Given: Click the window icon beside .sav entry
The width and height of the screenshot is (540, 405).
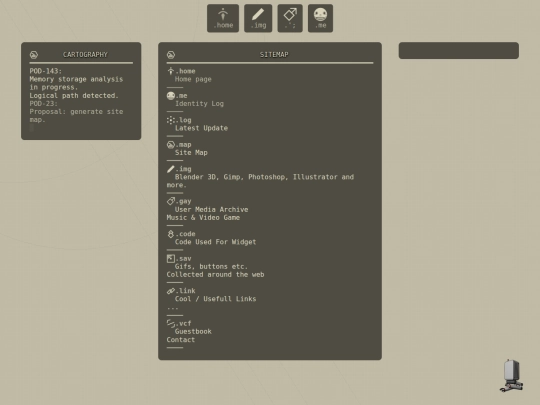Looking at the screenshot, I should coord(171,258).
